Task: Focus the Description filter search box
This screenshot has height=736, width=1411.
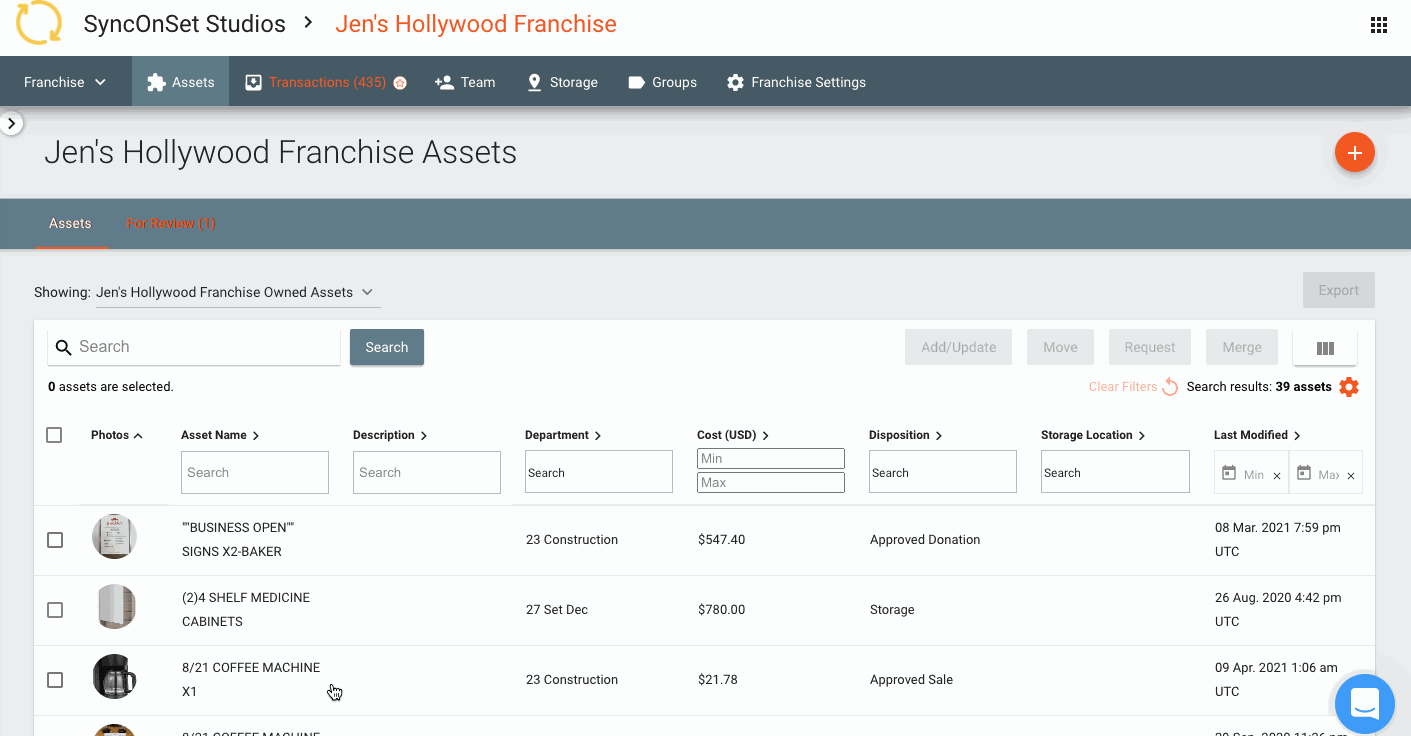Action: (427, 472)
